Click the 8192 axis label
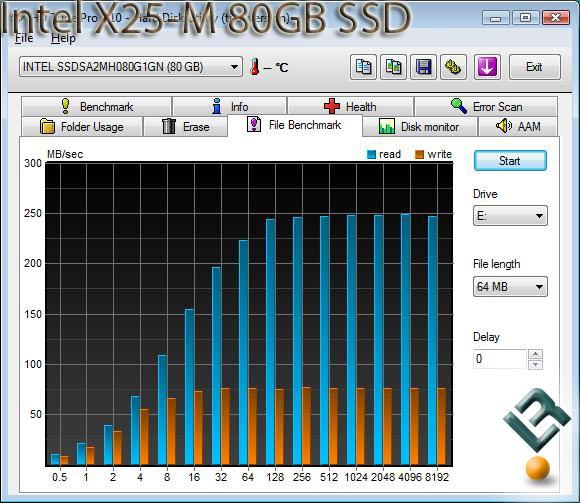580x503 pixels. (x=437, y=477)
